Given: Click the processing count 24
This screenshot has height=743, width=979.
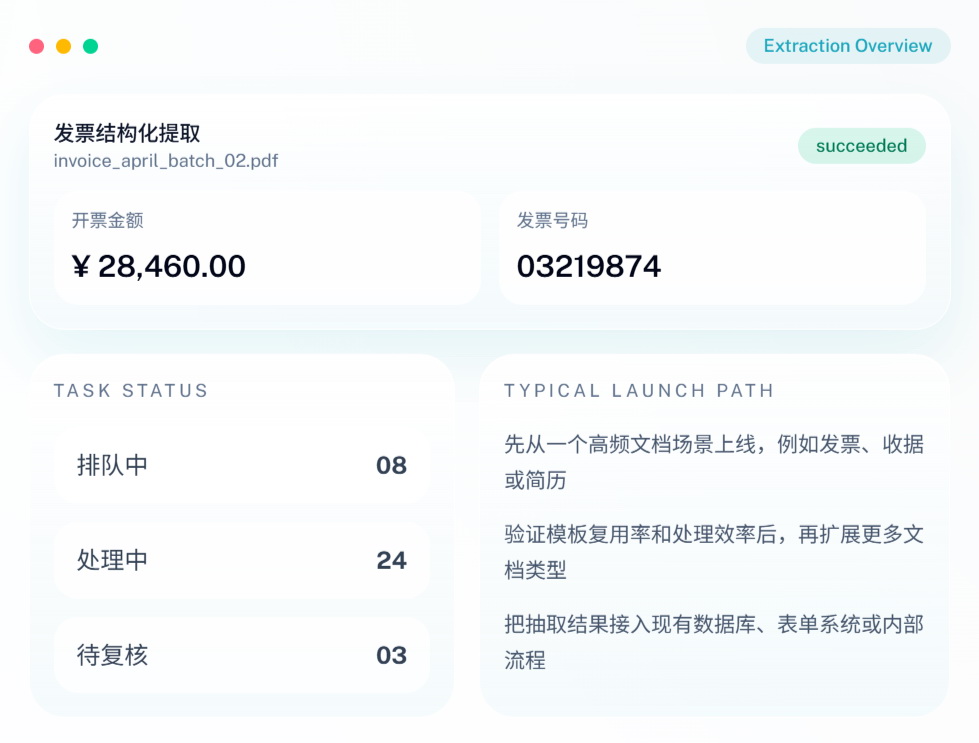Looking at the screenshot, I should coord(392,561).
